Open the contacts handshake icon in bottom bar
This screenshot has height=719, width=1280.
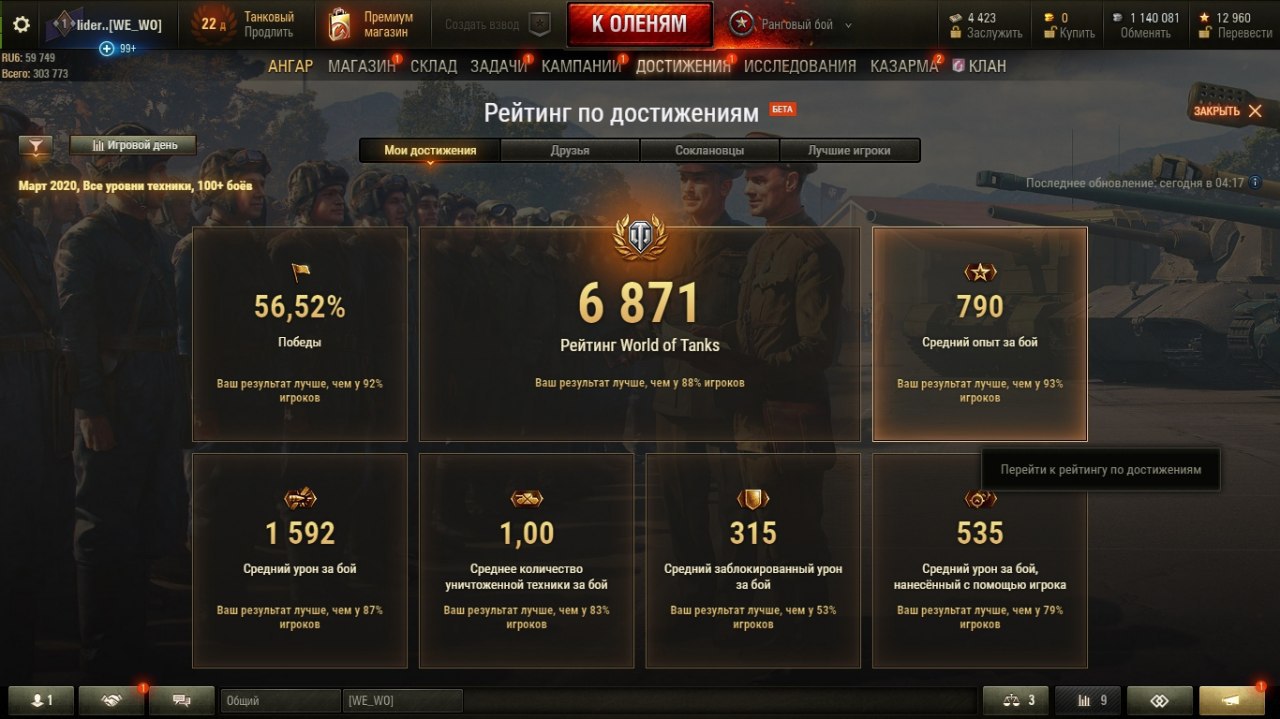pos(111,701)
